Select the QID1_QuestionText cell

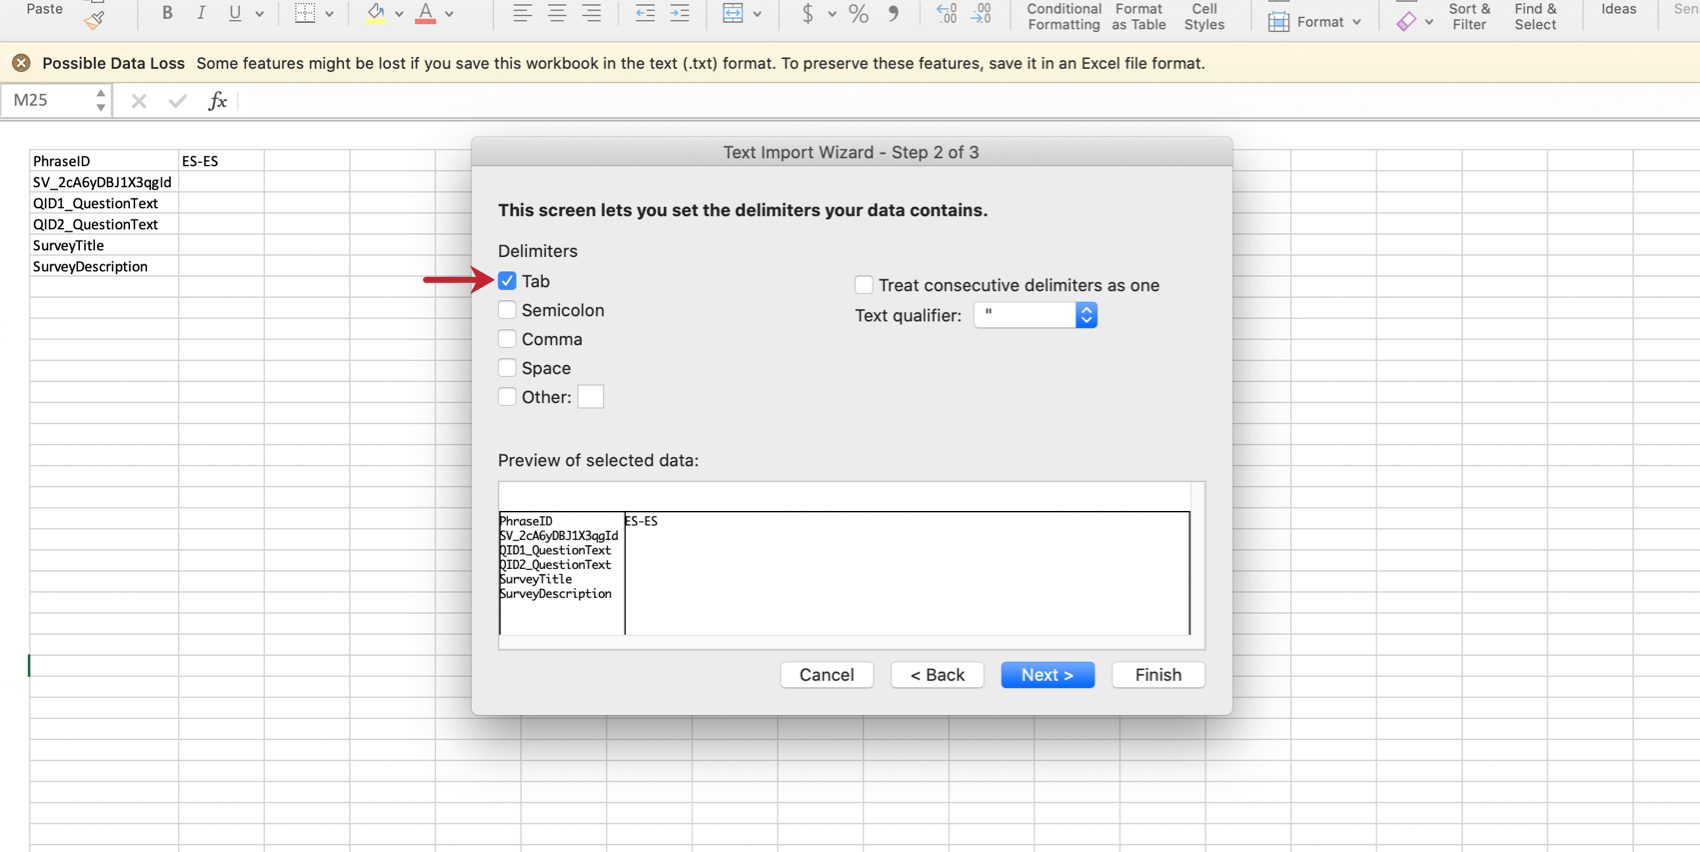104,203
